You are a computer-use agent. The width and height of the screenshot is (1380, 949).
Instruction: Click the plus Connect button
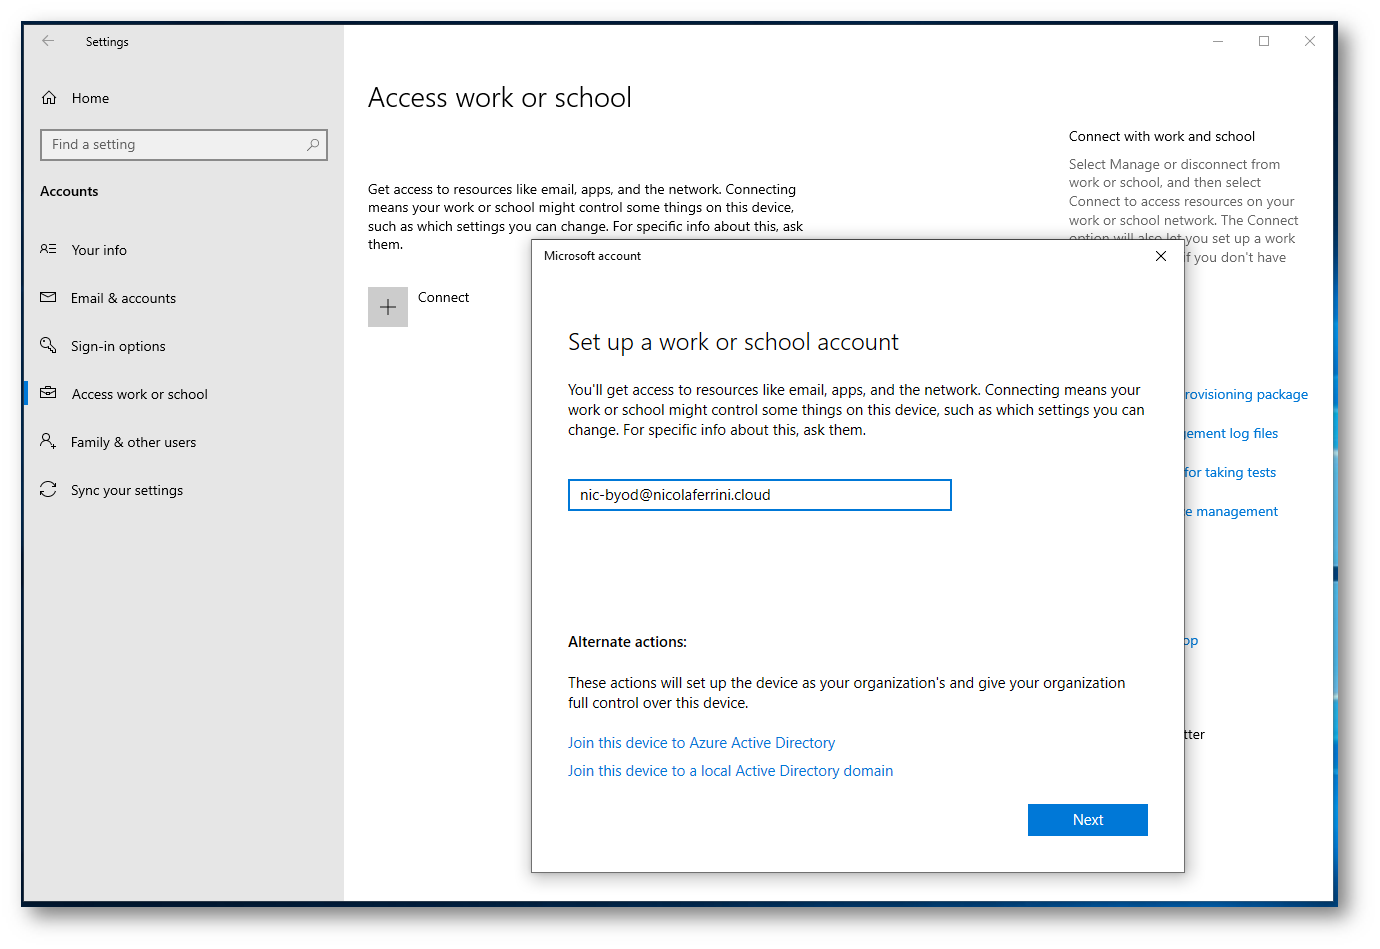(388, 307)
